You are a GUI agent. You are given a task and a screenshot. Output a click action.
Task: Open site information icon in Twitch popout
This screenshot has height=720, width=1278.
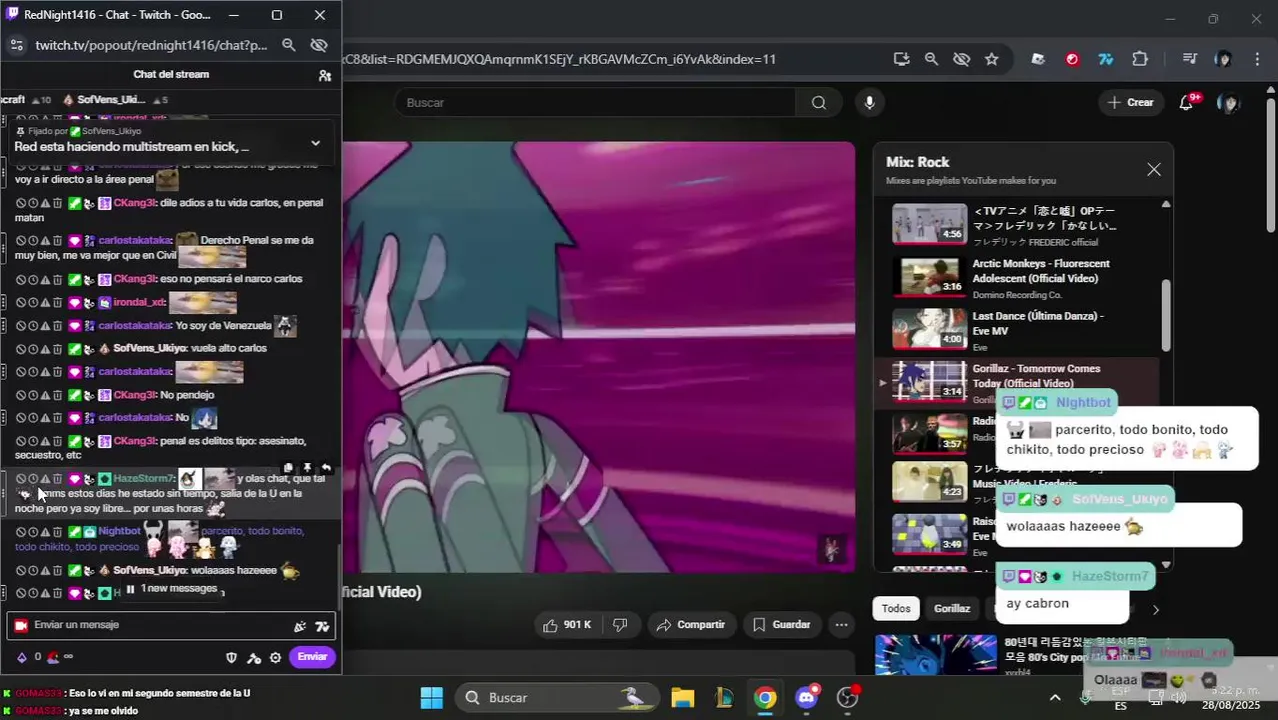click(16, 45)
